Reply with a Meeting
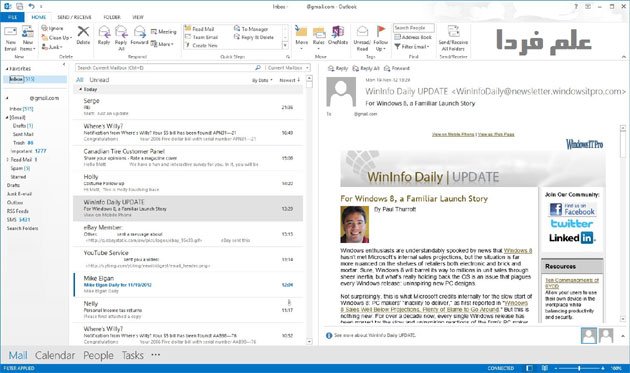 (x=163, y=32)
